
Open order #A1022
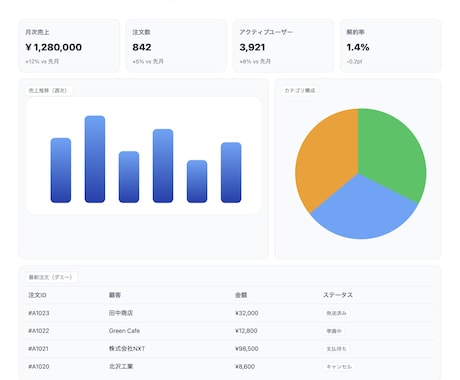(x=39, y=331)
